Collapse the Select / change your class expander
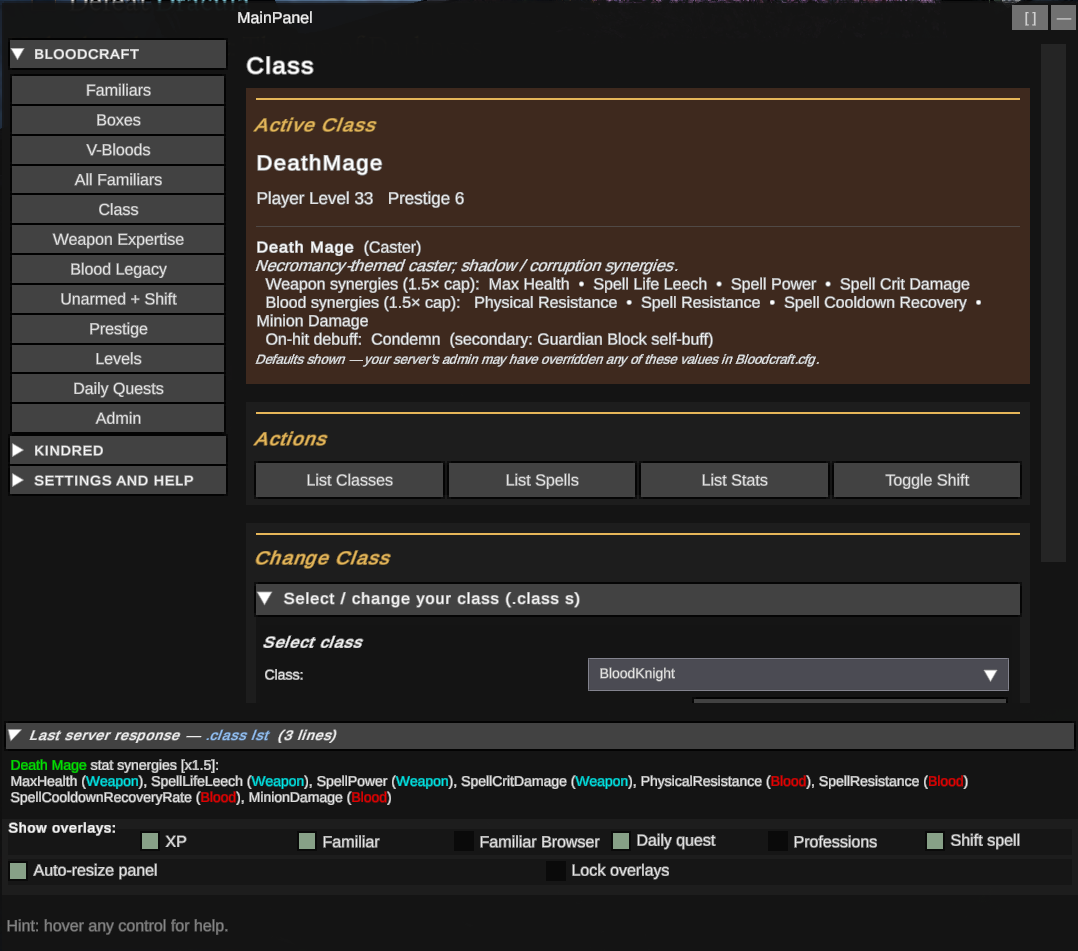This screenshot has width=1078, height=951. pyautogui.click(x=638, y=599)
